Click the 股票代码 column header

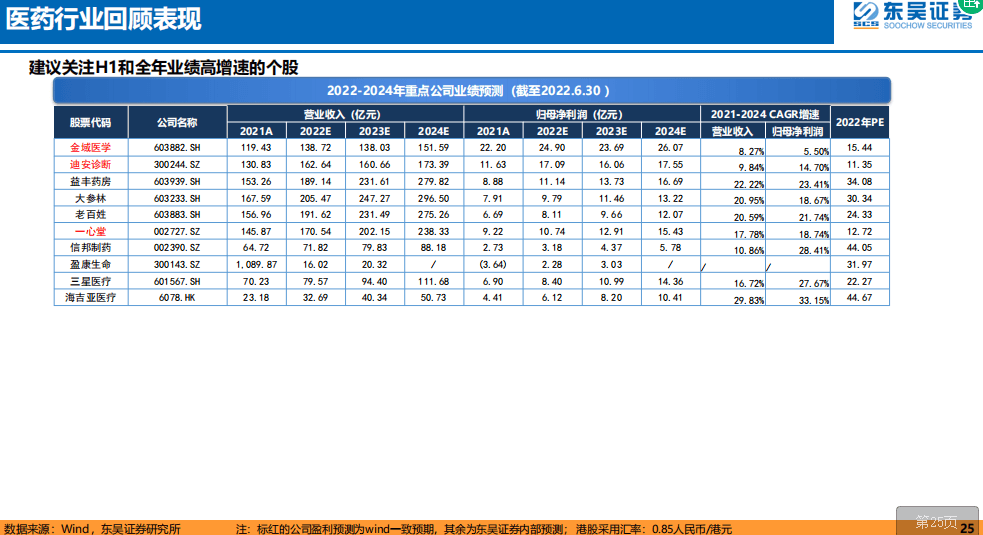(x=90, y=122)
